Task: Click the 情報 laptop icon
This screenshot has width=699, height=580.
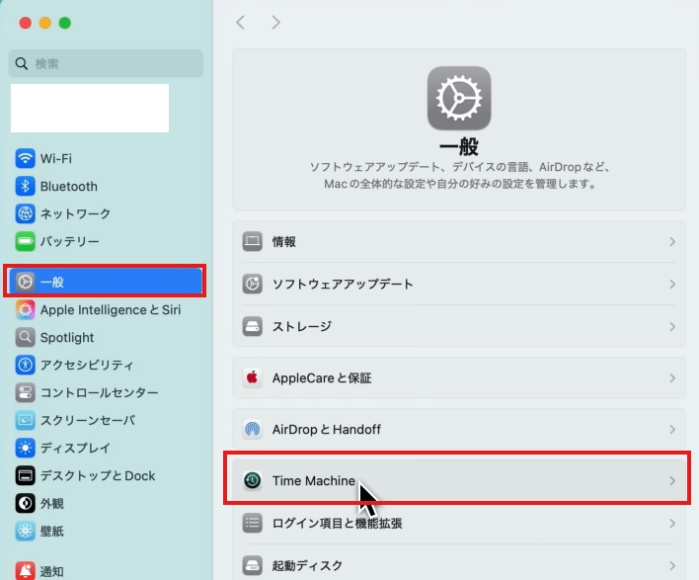Action: [x=252, y=242]
